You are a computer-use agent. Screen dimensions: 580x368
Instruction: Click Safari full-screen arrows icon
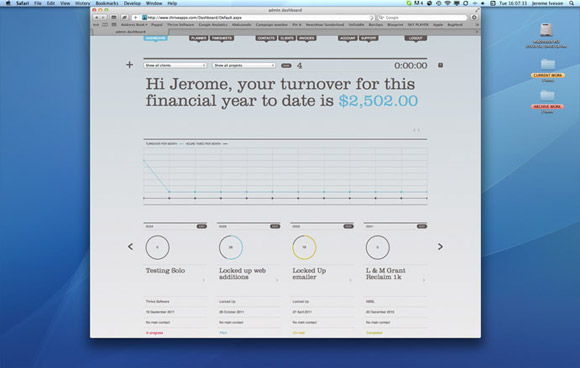pyautogui.click(x=477, y=10)
